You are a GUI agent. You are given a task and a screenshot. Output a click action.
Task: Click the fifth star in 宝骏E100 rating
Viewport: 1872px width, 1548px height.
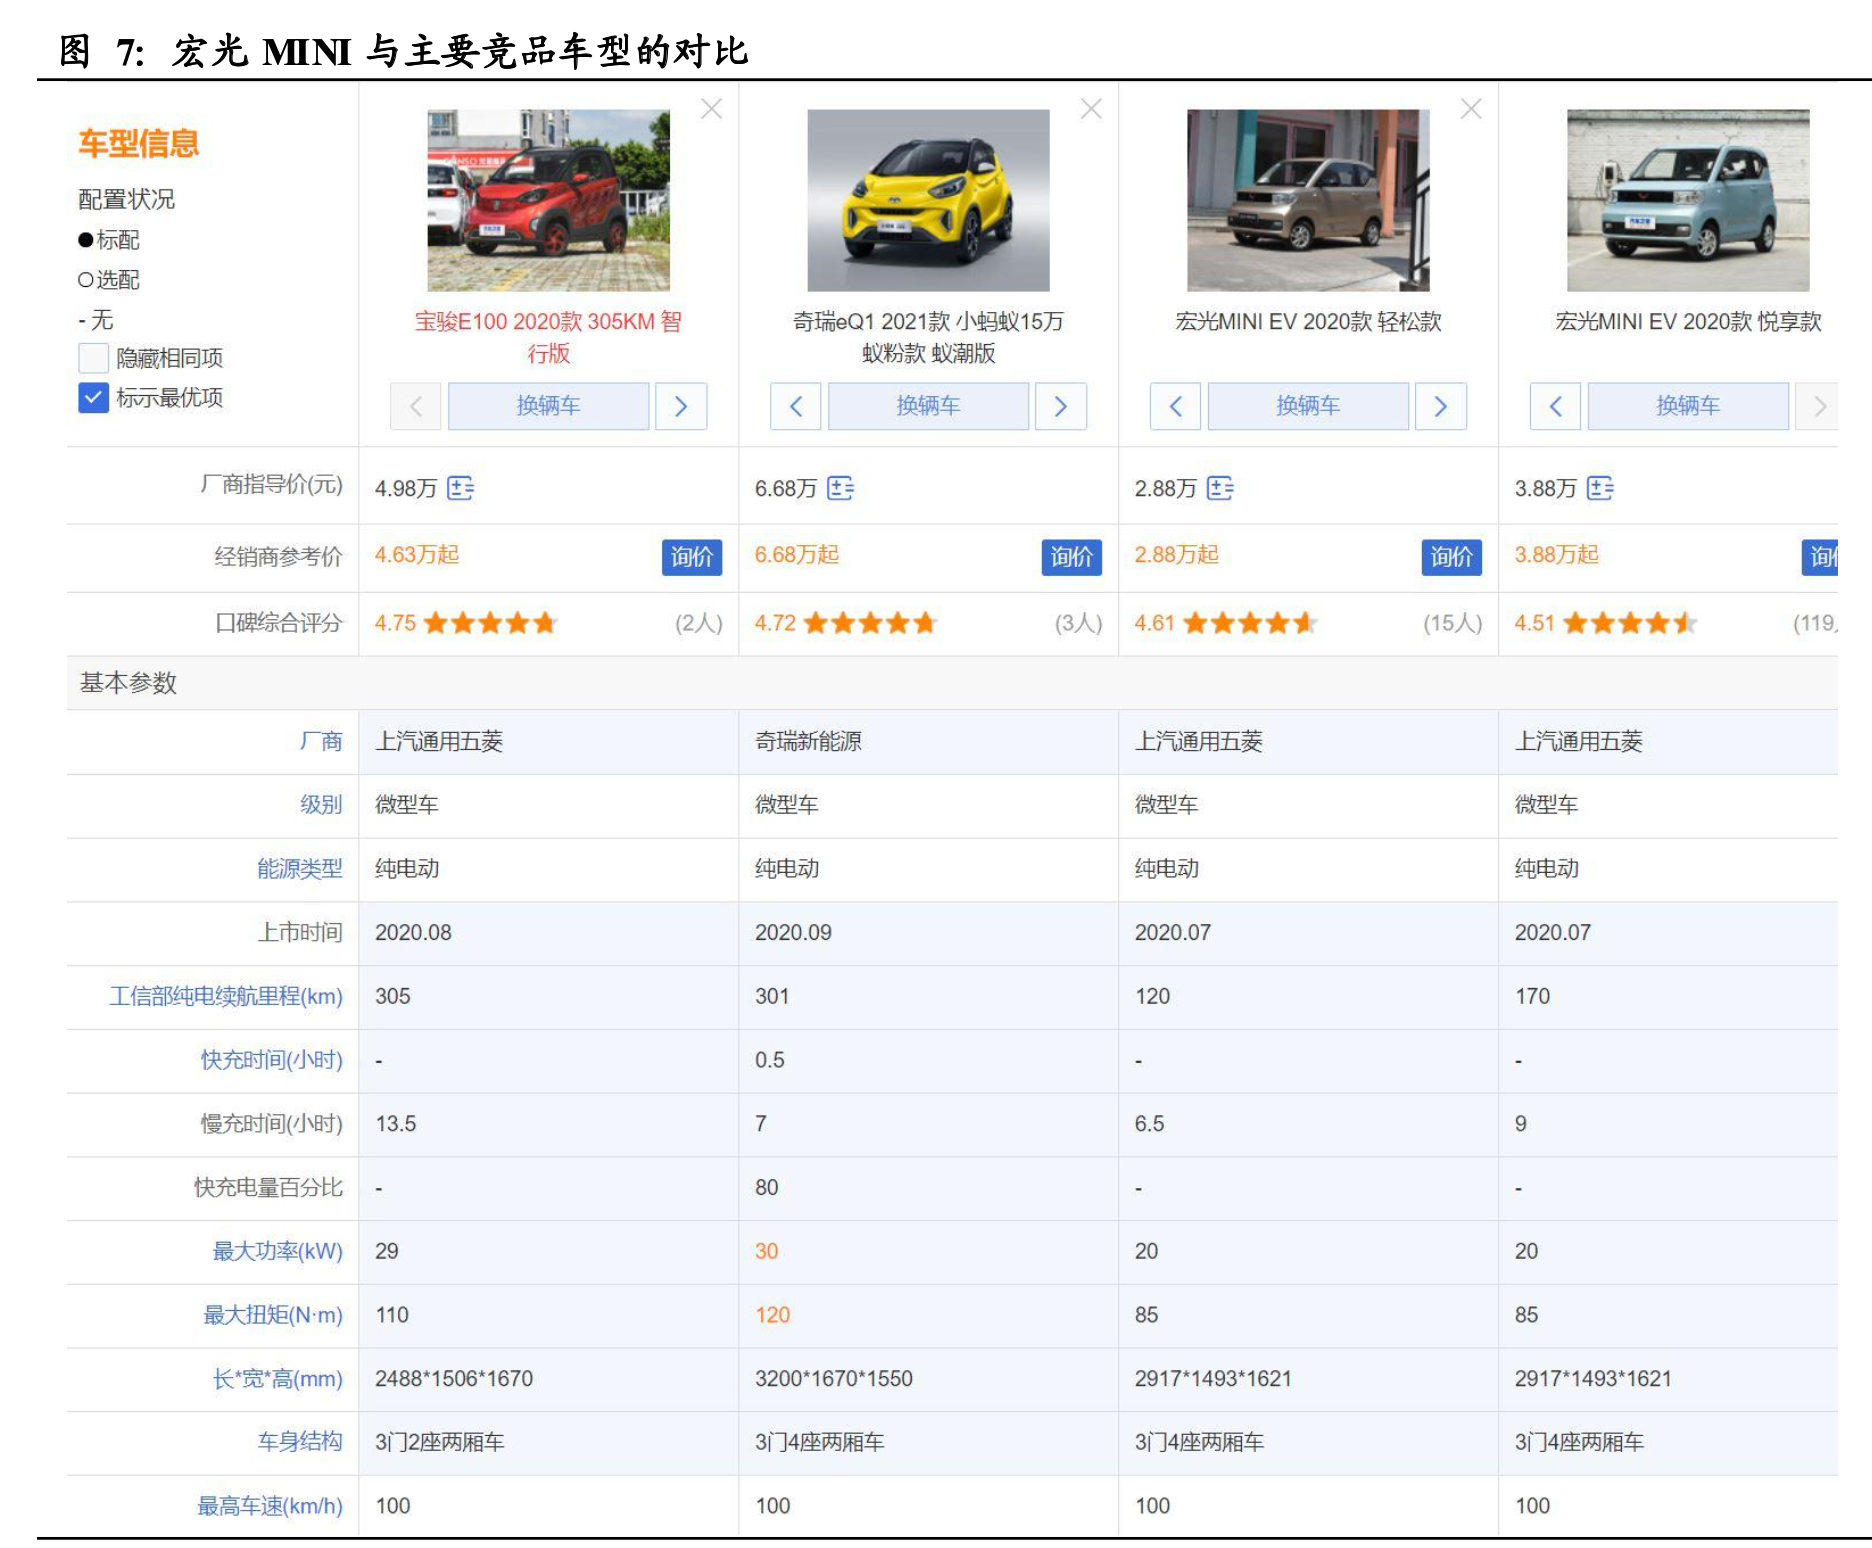[545, 622]
